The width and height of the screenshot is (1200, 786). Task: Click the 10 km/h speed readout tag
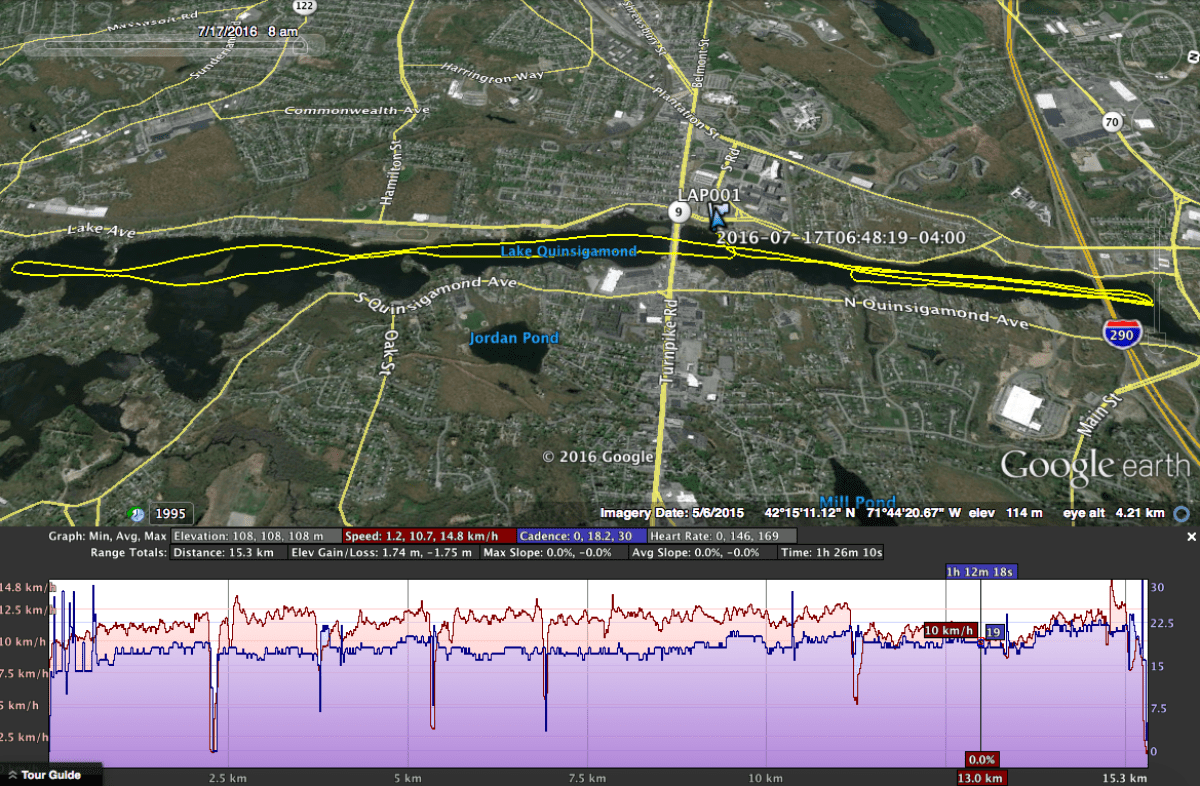[x=949, y=630]
